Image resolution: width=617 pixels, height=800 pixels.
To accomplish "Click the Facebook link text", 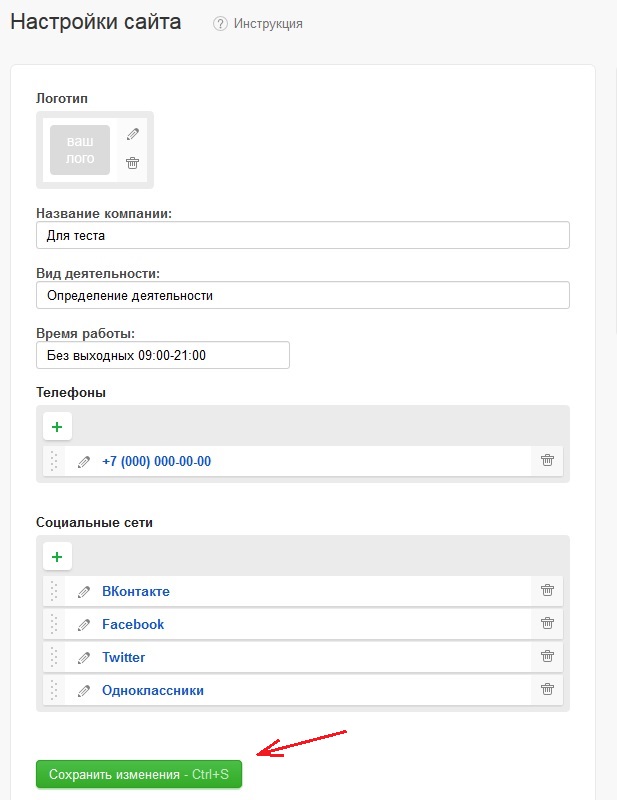I will pyautogui.click(x=133, y=624).
